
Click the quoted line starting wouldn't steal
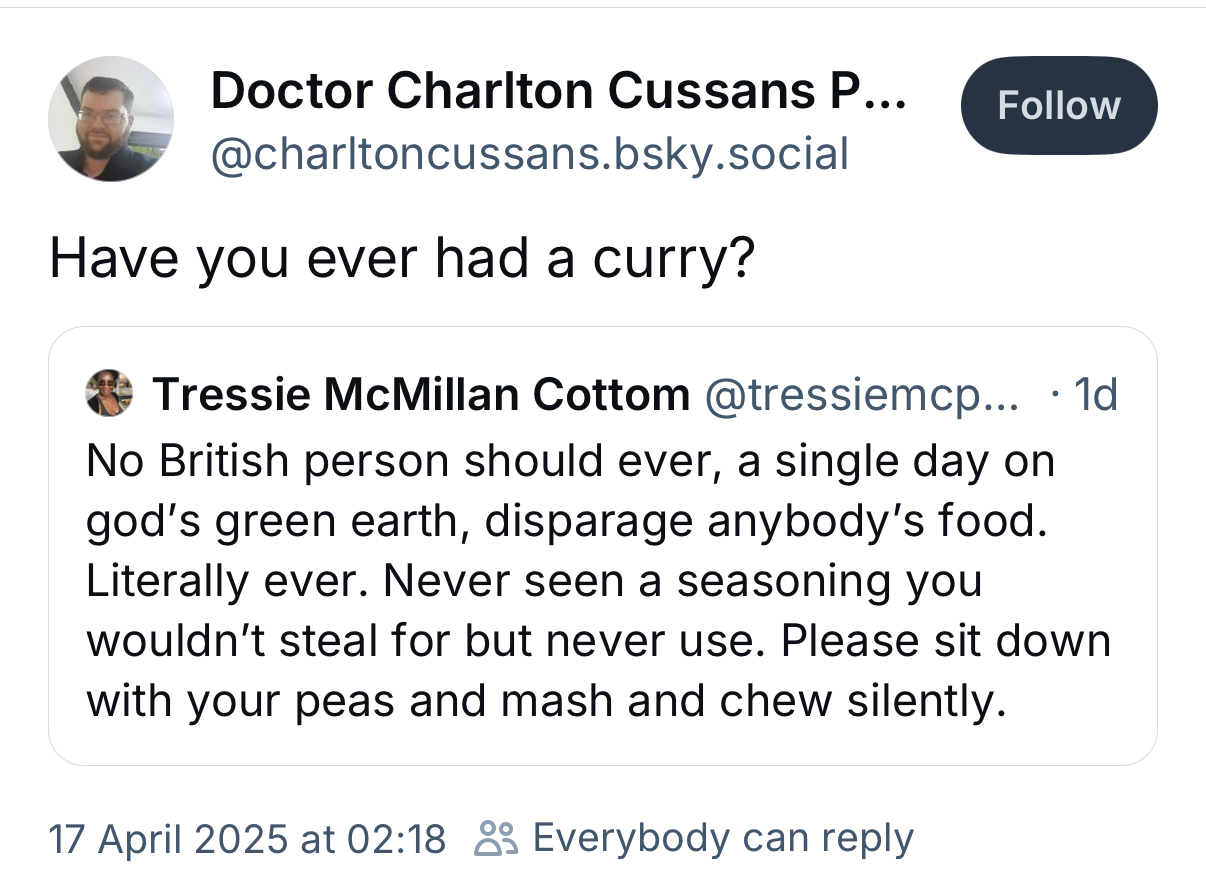coord(598,640)
